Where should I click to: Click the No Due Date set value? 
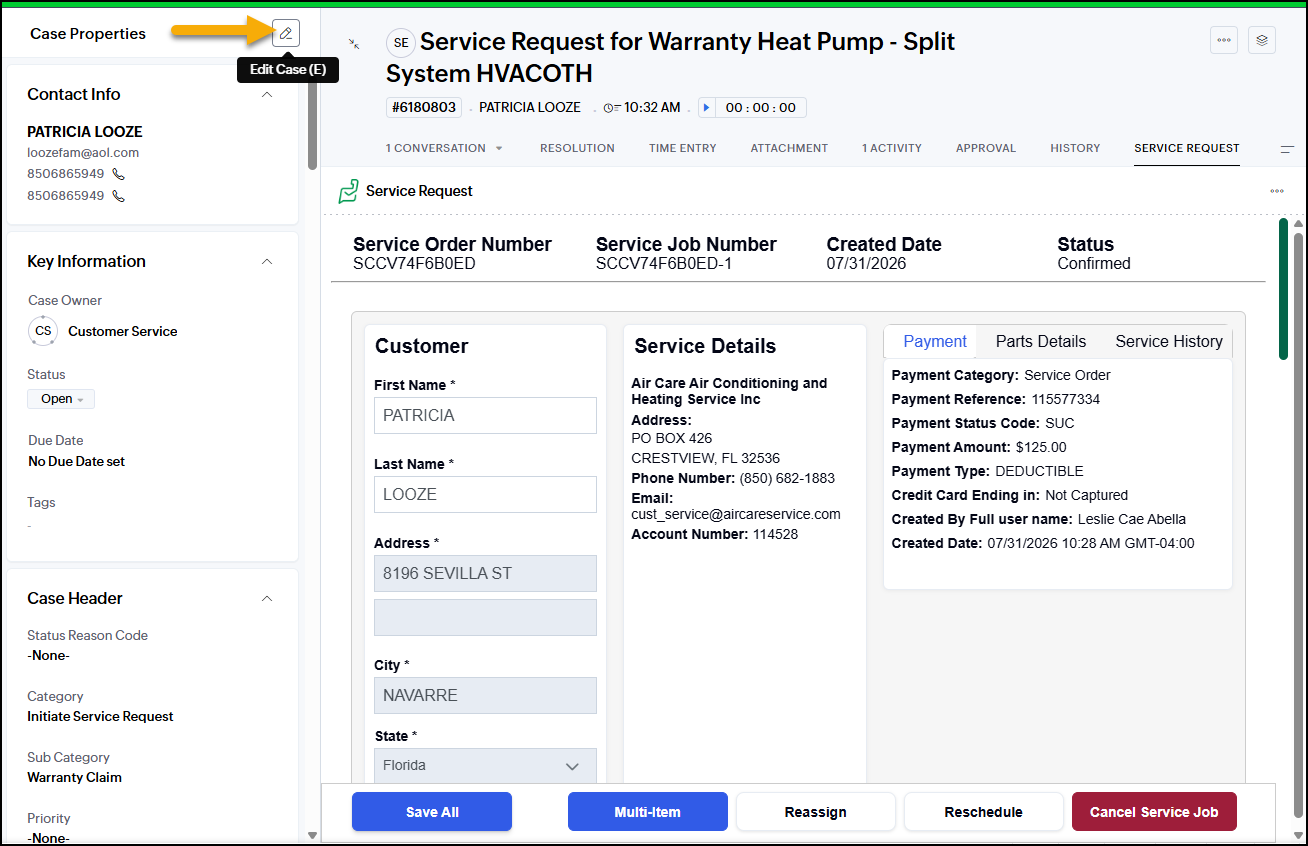click(x=77, y=462)
